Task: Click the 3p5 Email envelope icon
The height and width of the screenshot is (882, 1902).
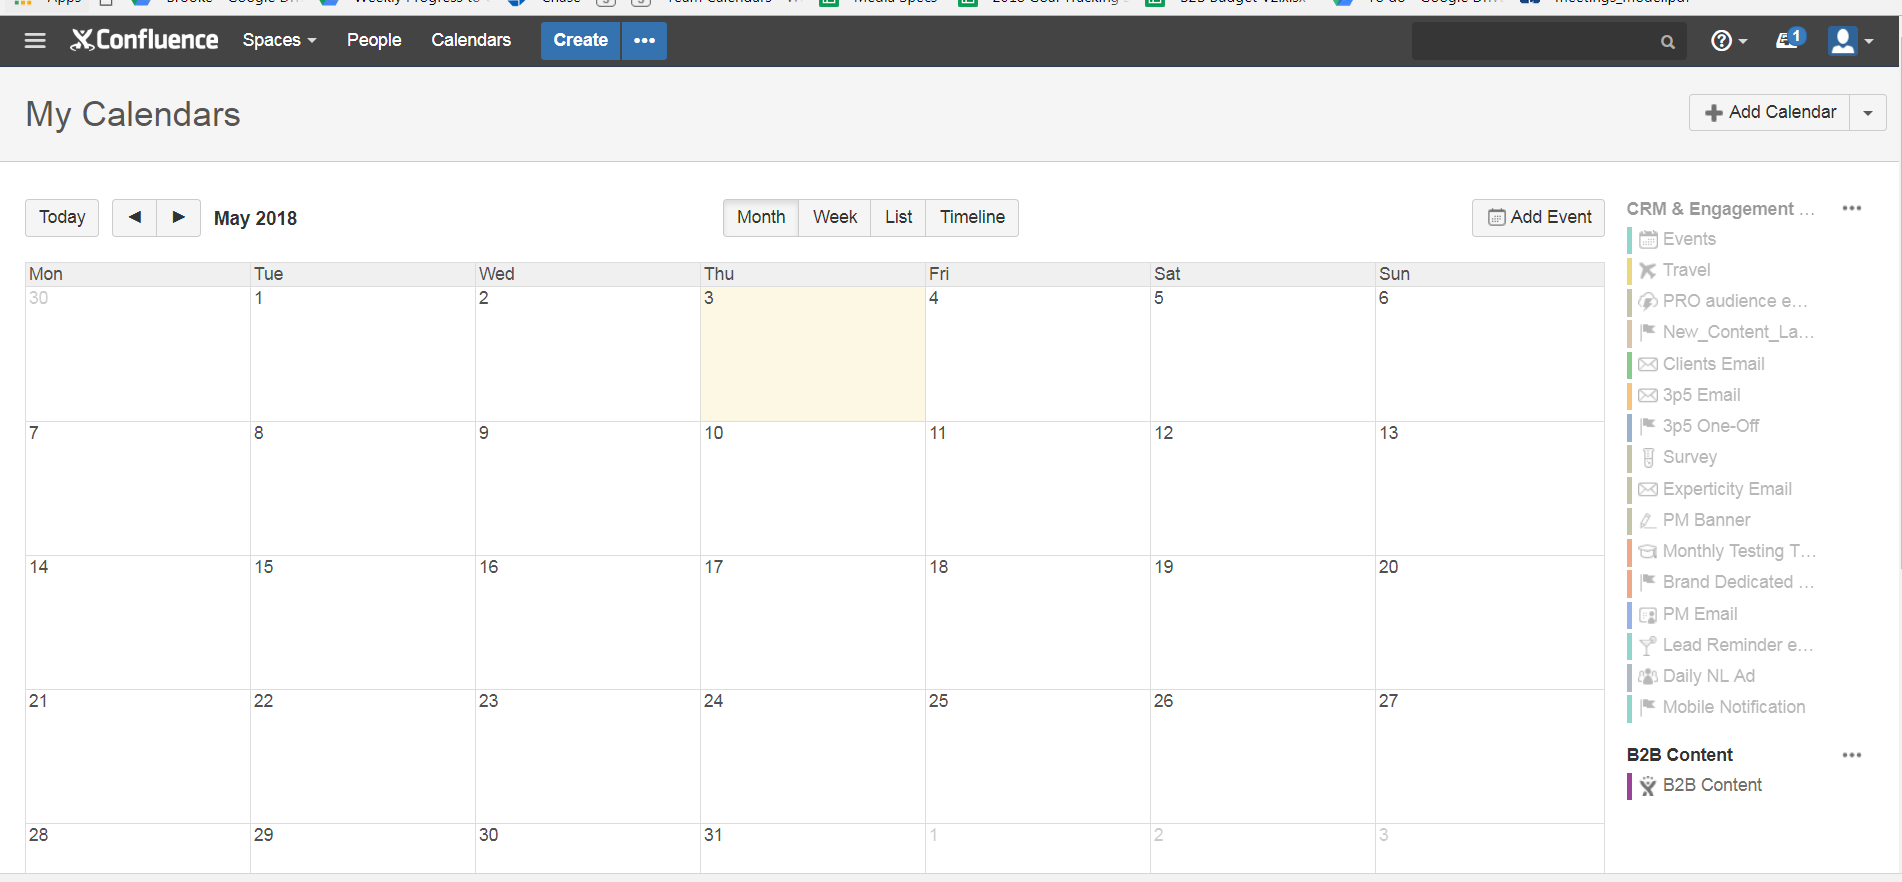Action: click(1648, 395)
